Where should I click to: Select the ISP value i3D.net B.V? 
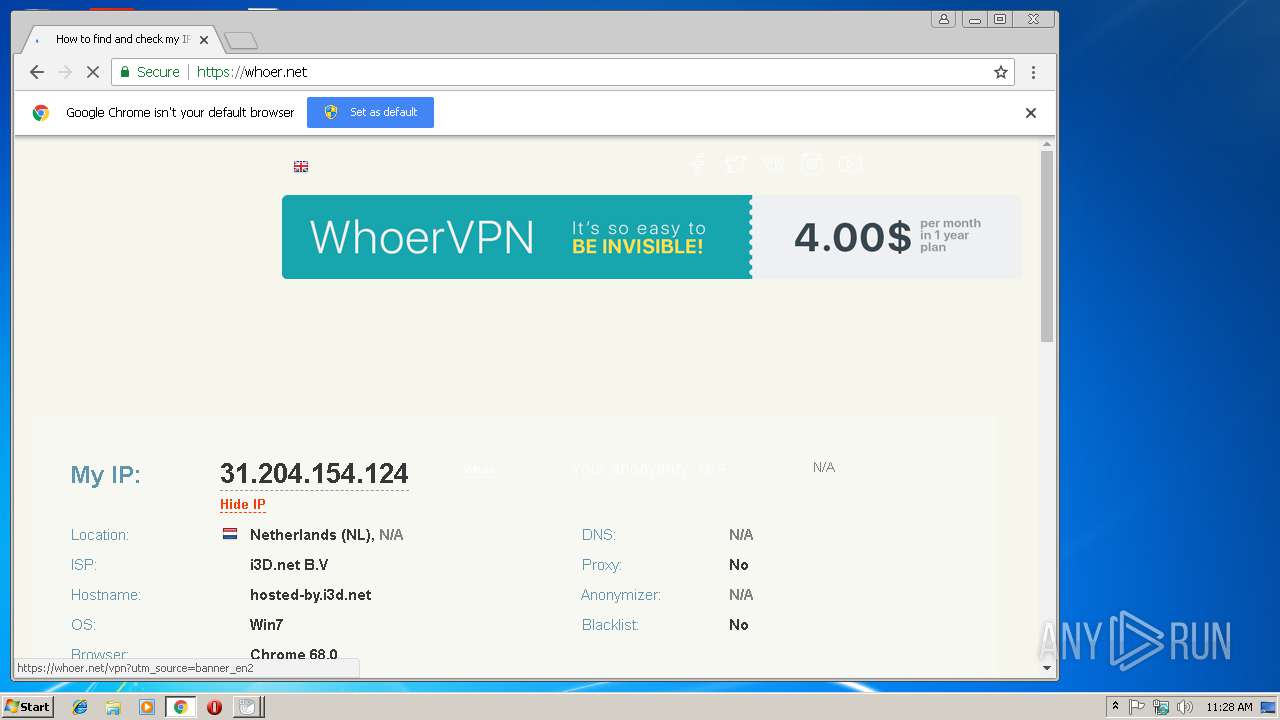click(289, 565)
